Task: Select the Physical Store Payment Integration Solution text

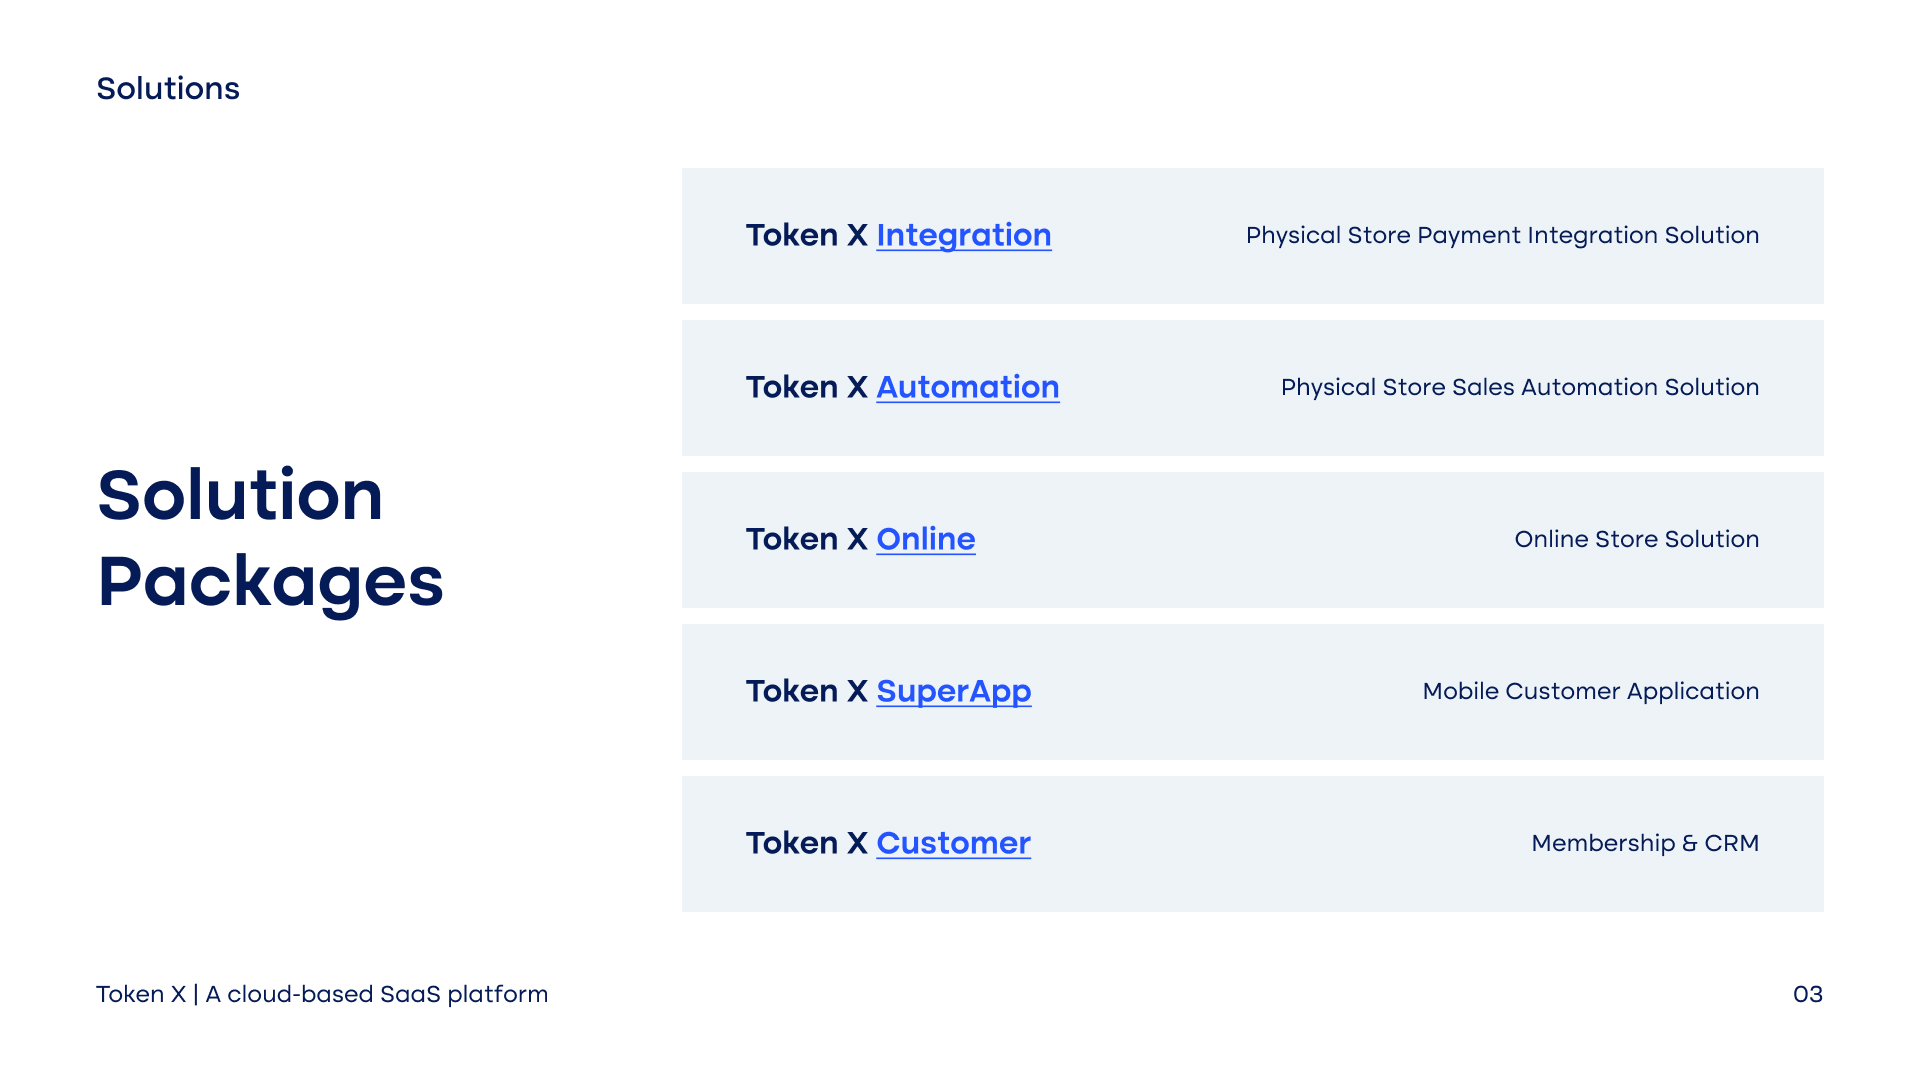Action: [x=1502, y=235]
